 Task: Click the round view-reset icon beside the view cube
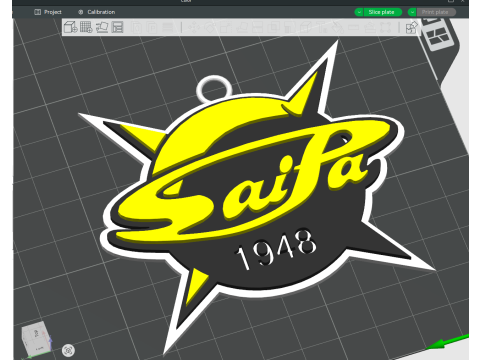(x=68, y=350)
